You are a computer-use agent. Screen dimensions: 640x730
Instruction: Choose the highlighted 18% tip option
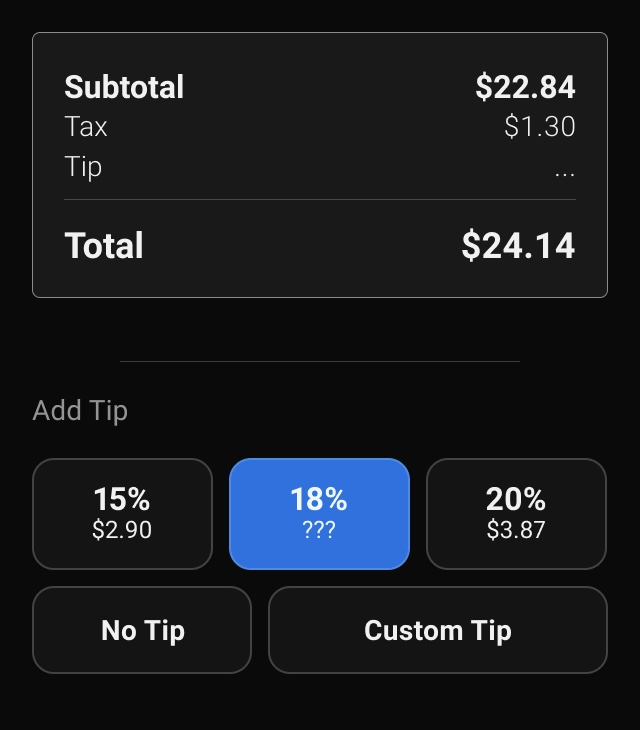click(x=319, y=513)
